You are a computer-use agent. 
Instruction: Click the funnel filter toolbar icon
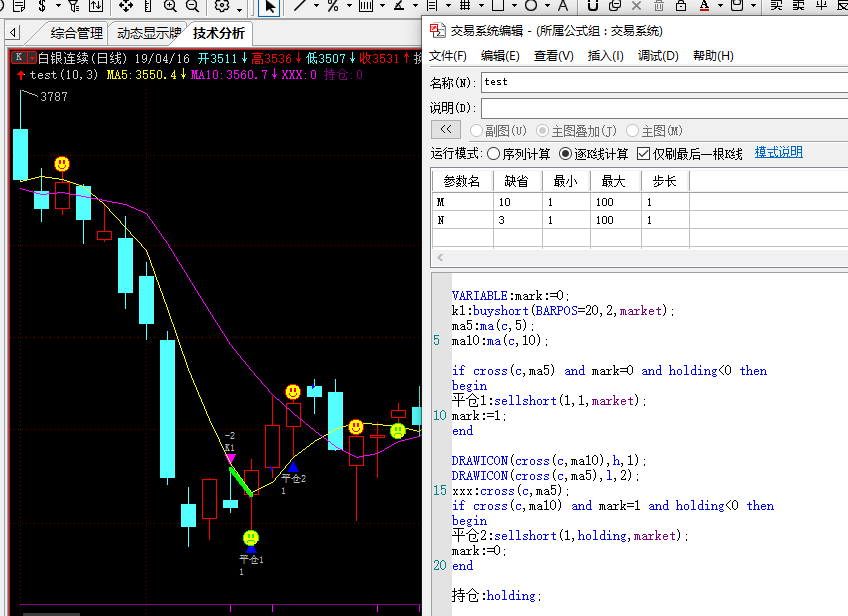(x=74, y=6)
